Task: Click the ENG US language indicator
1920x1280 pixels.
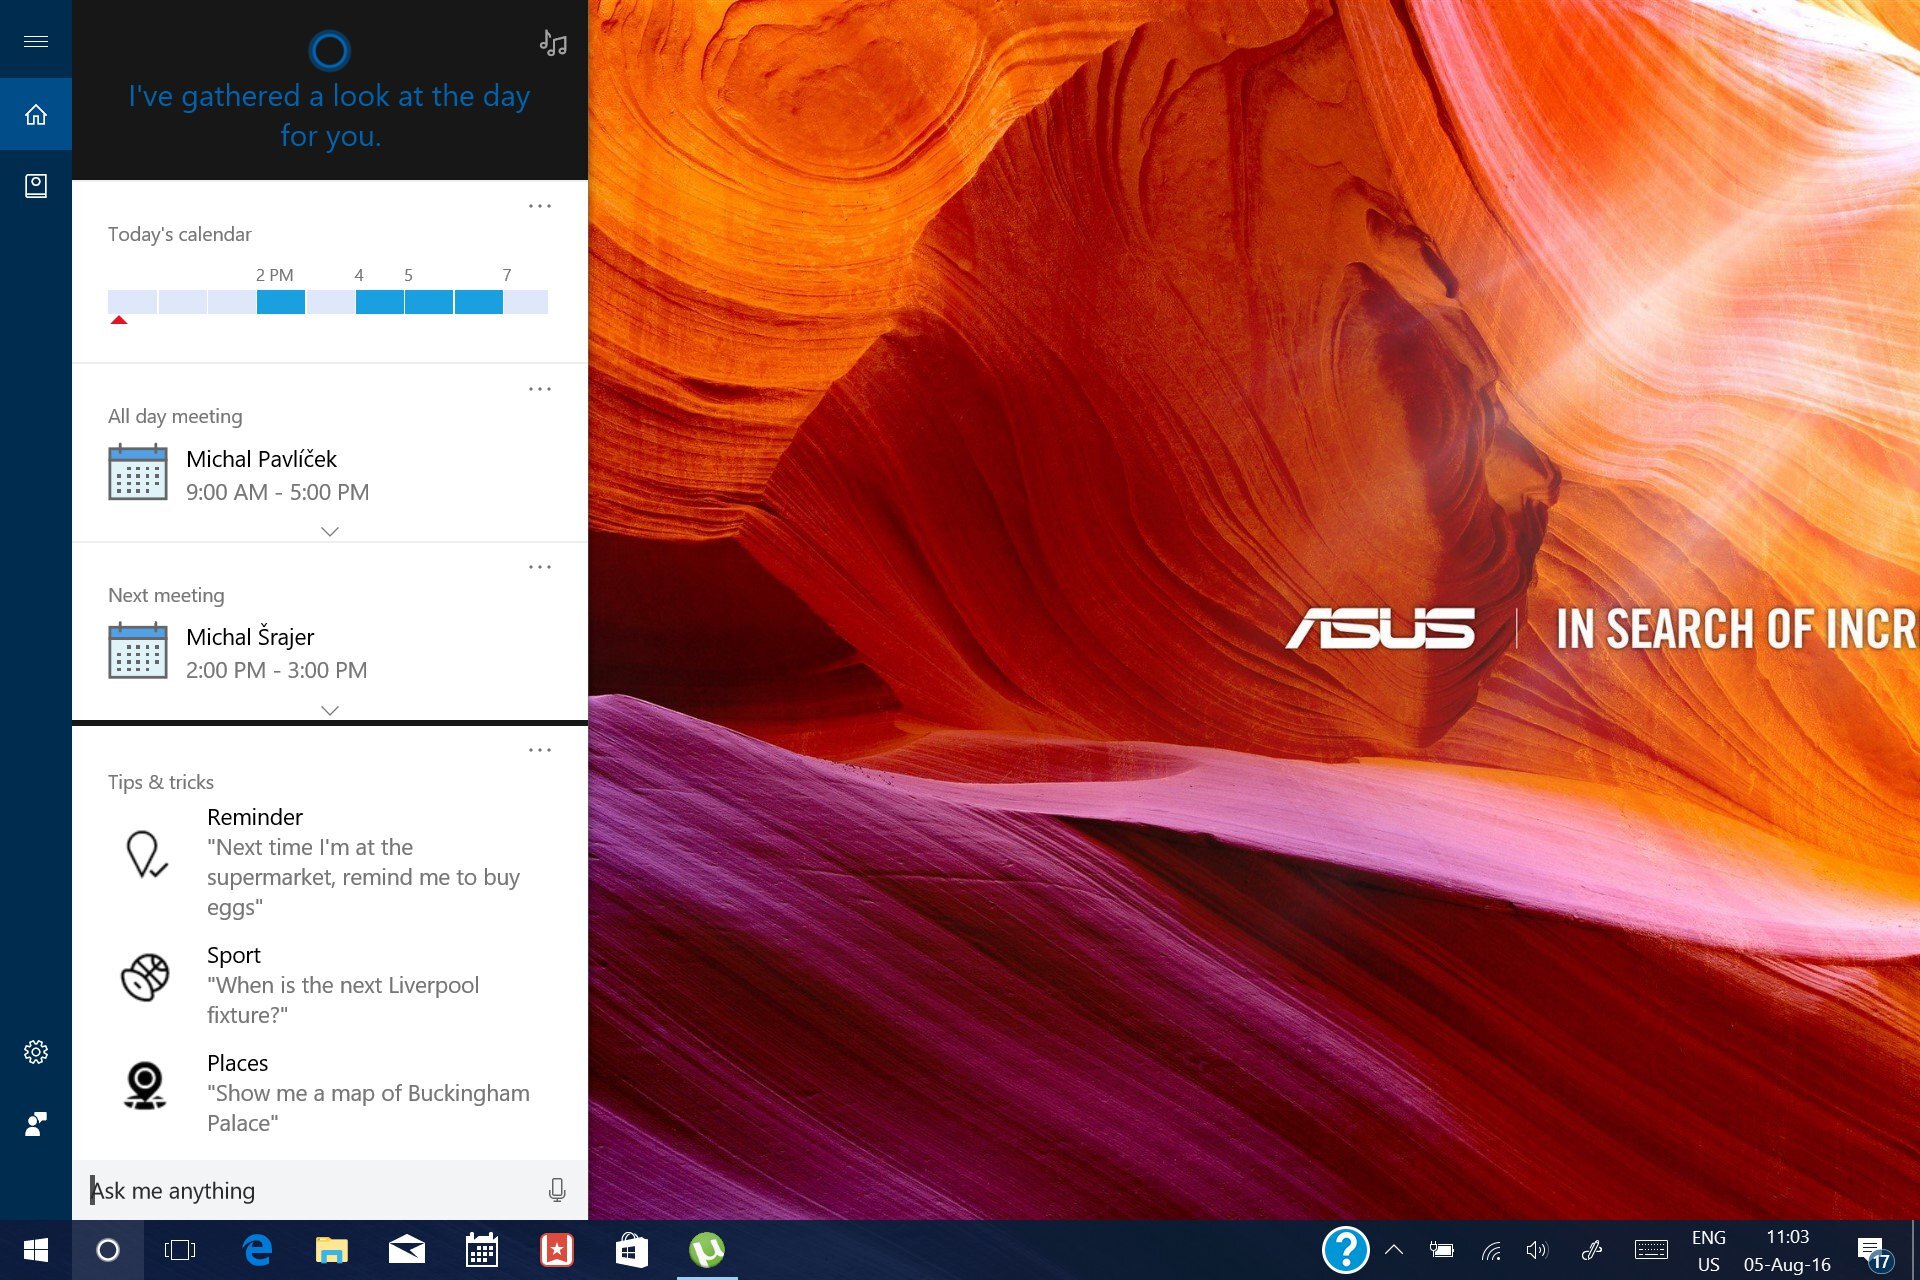Action: (x=1709, y=1251)
